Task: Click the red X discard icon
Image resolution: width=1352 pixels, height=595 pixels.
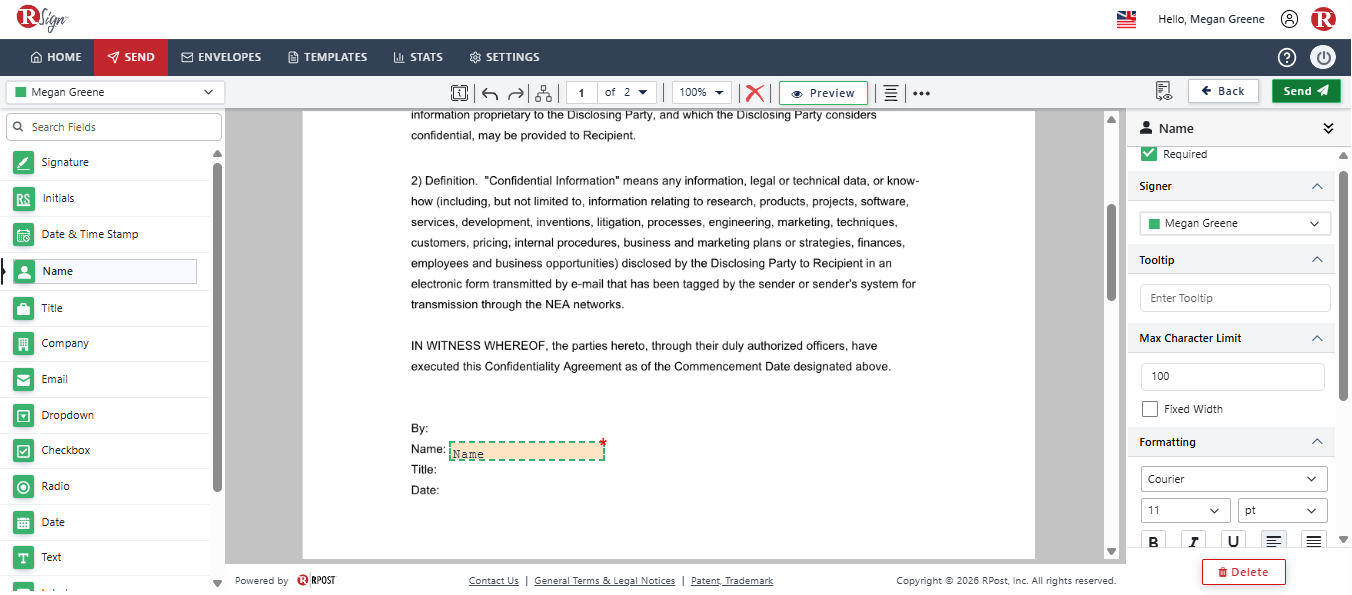Action: point(755,93)
